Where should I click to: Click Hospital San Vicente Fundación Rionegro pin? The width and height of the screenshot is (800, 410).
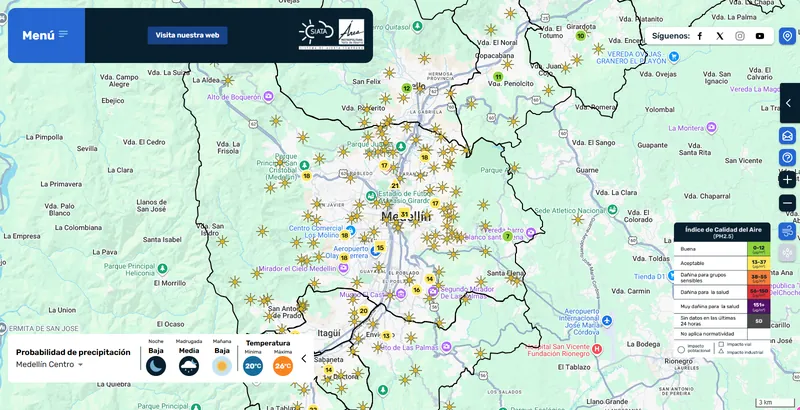(596, 350)
